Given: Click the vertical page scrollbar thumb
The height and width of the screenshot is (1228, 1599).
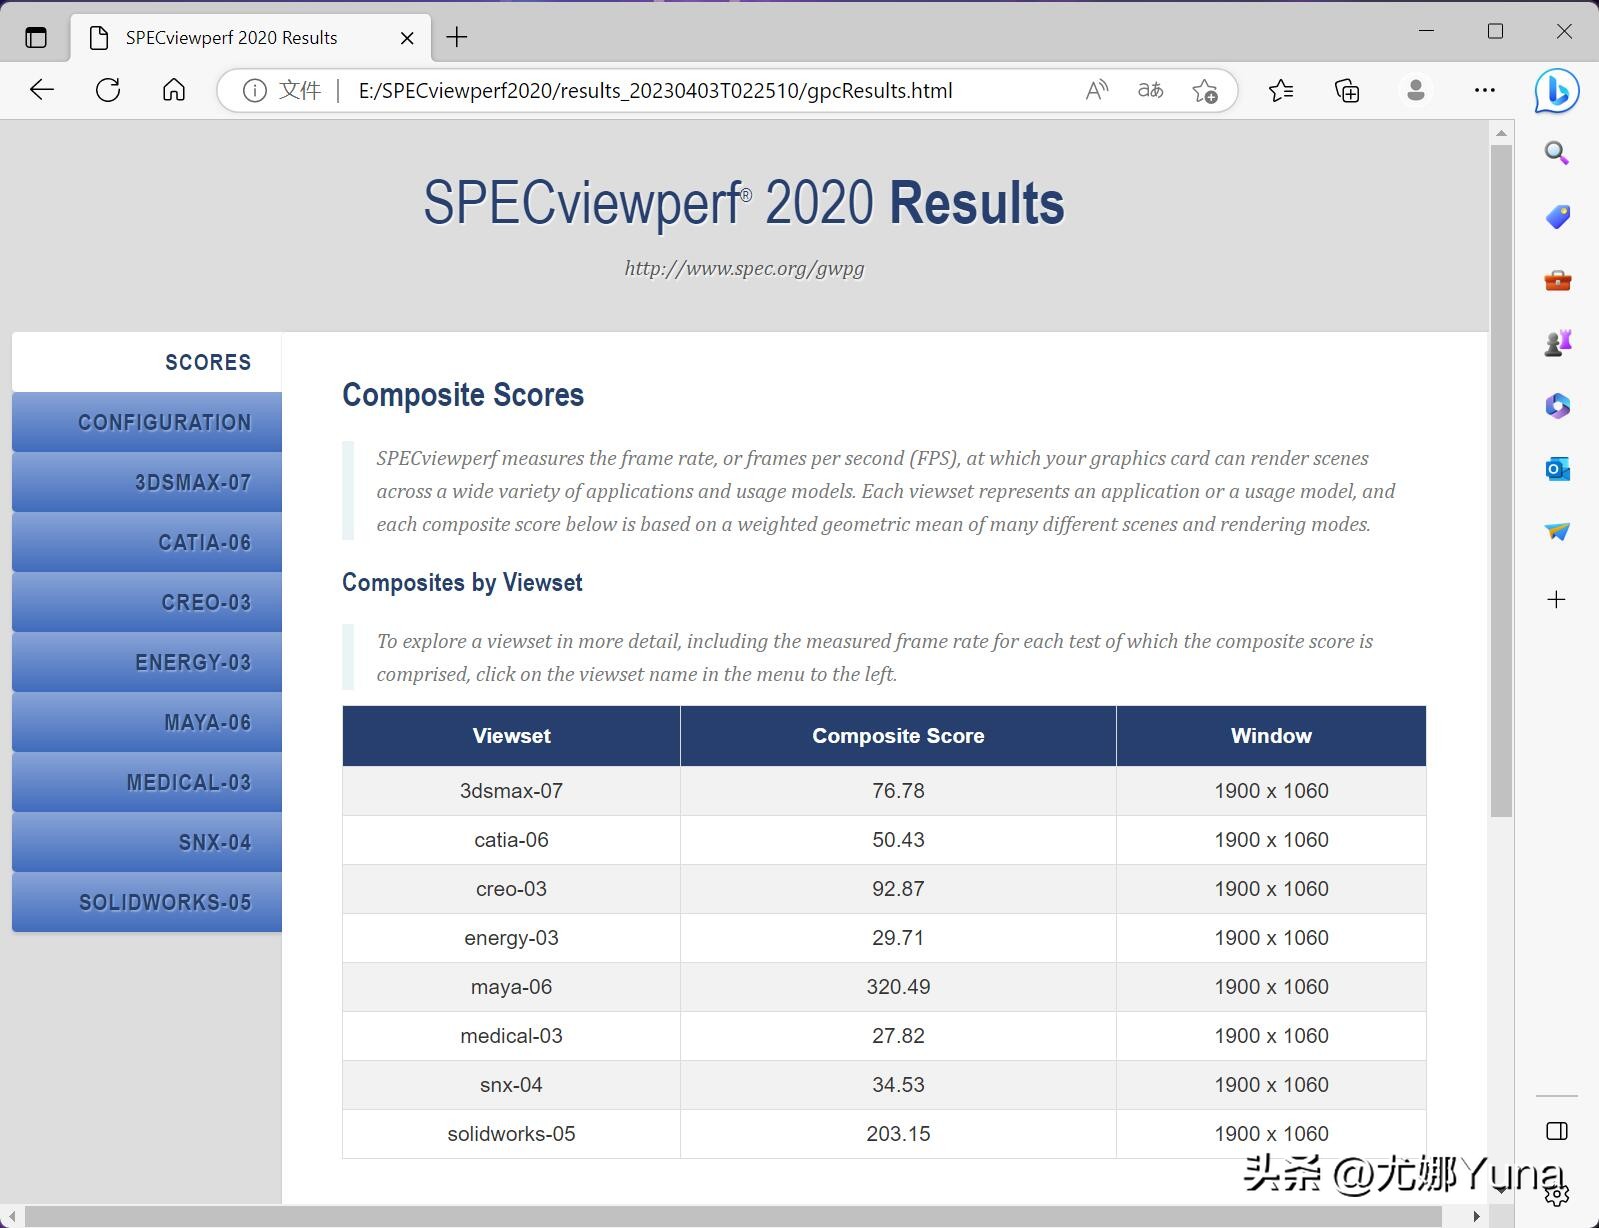Looking at the screenshot, I should [1501, 480].
